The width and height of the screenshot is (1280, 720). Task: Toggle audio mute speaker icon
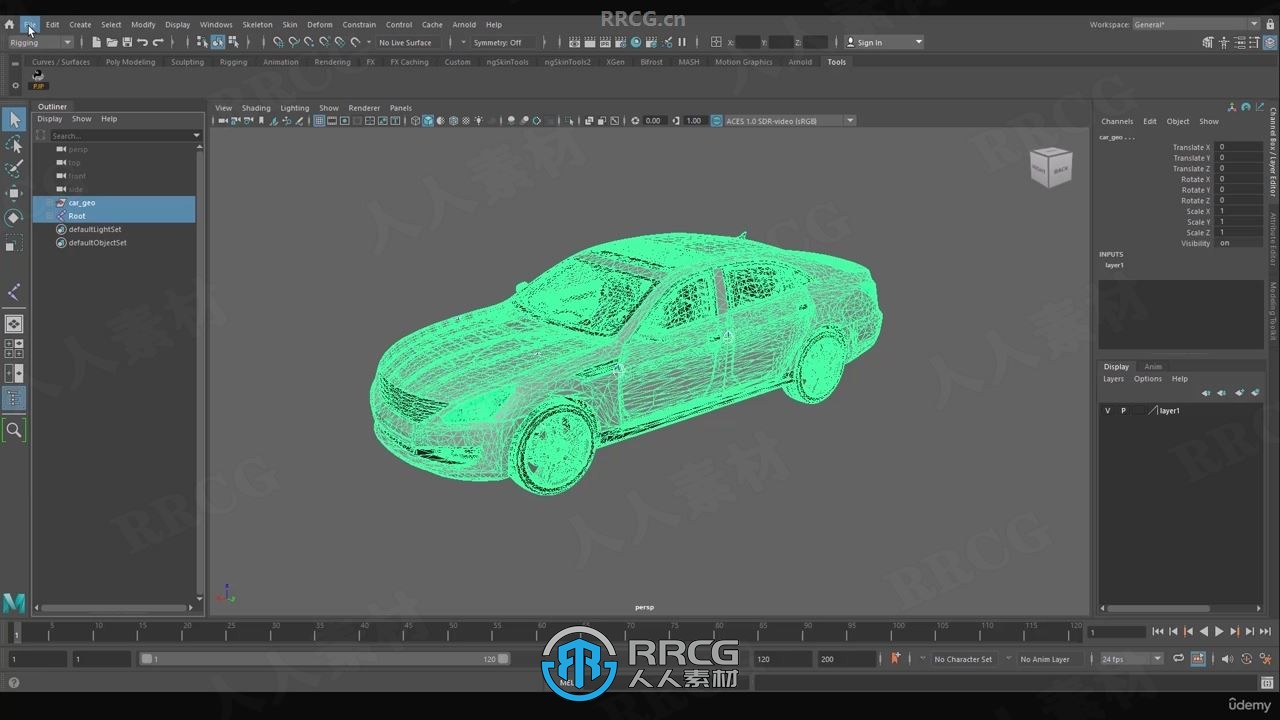click(x=1228, y=659)
